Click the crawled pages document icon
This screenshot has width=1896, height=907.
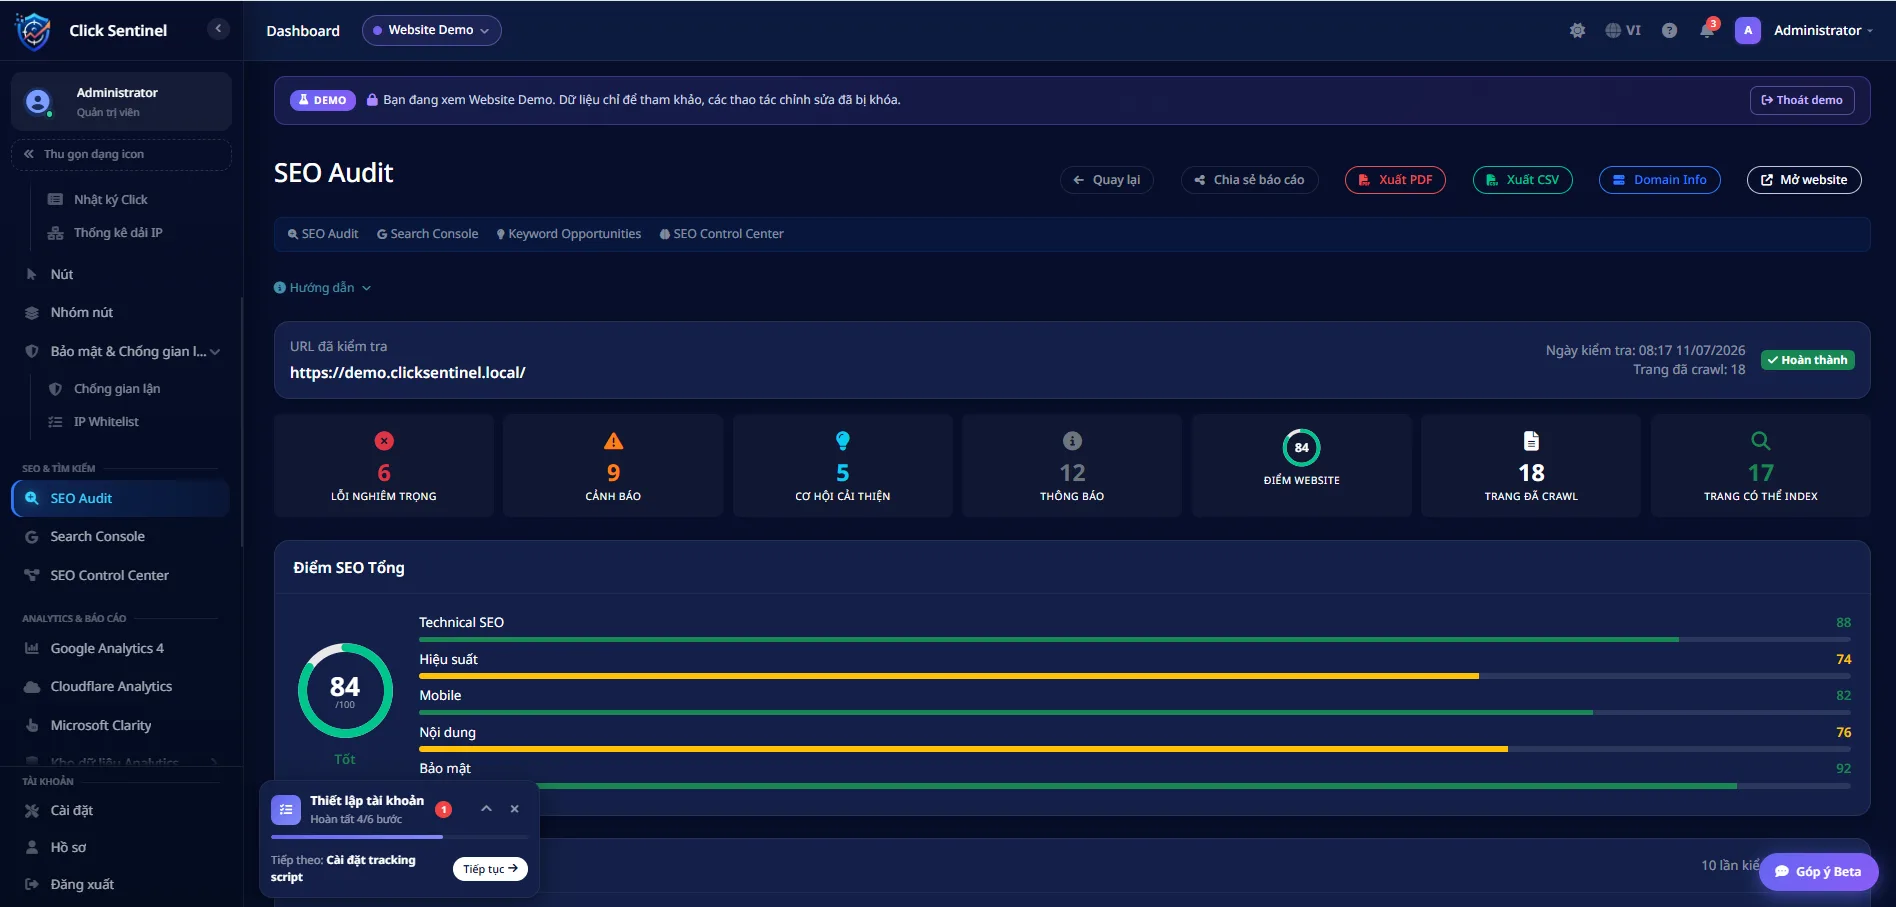pyautogui.click(x=1531, y=441)
